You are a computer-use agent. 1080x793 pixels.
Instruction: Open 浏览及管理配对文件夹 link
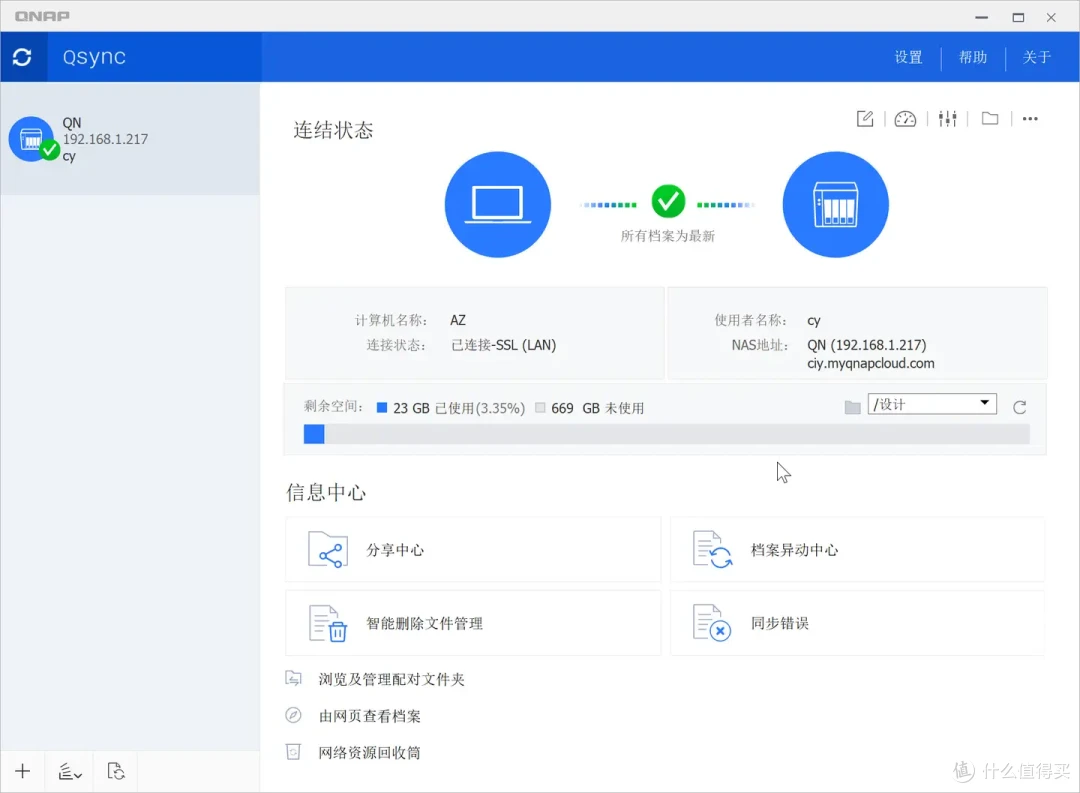391,679
